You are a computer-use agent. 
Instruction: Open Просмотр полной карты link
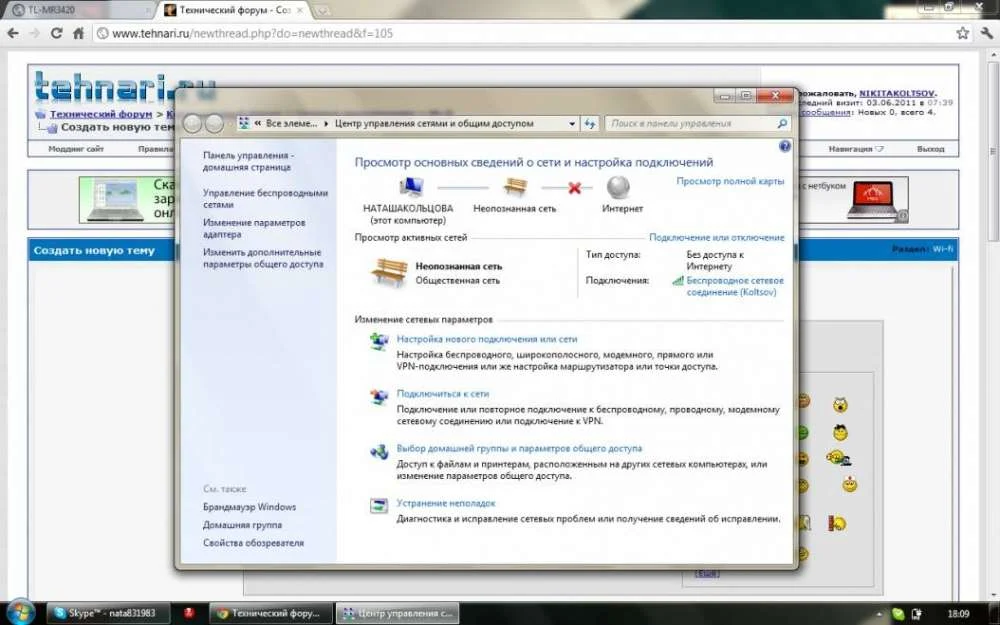click(x=730, y=181)
